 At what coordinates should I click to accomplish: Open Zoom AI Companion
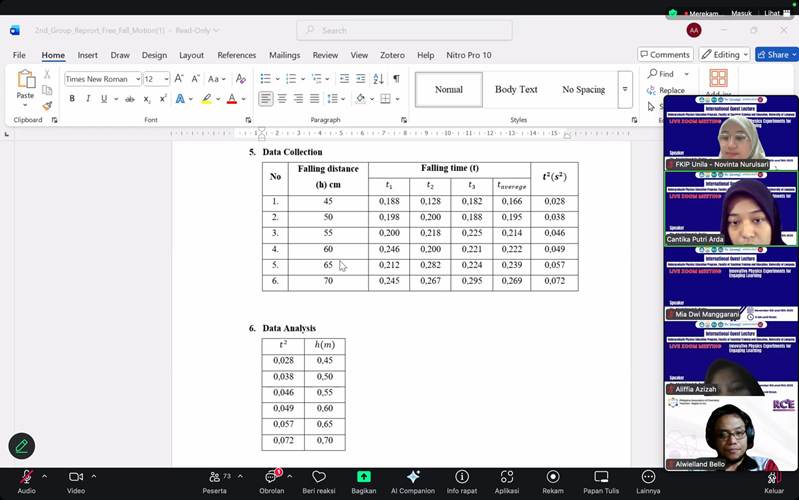(412, 481)
